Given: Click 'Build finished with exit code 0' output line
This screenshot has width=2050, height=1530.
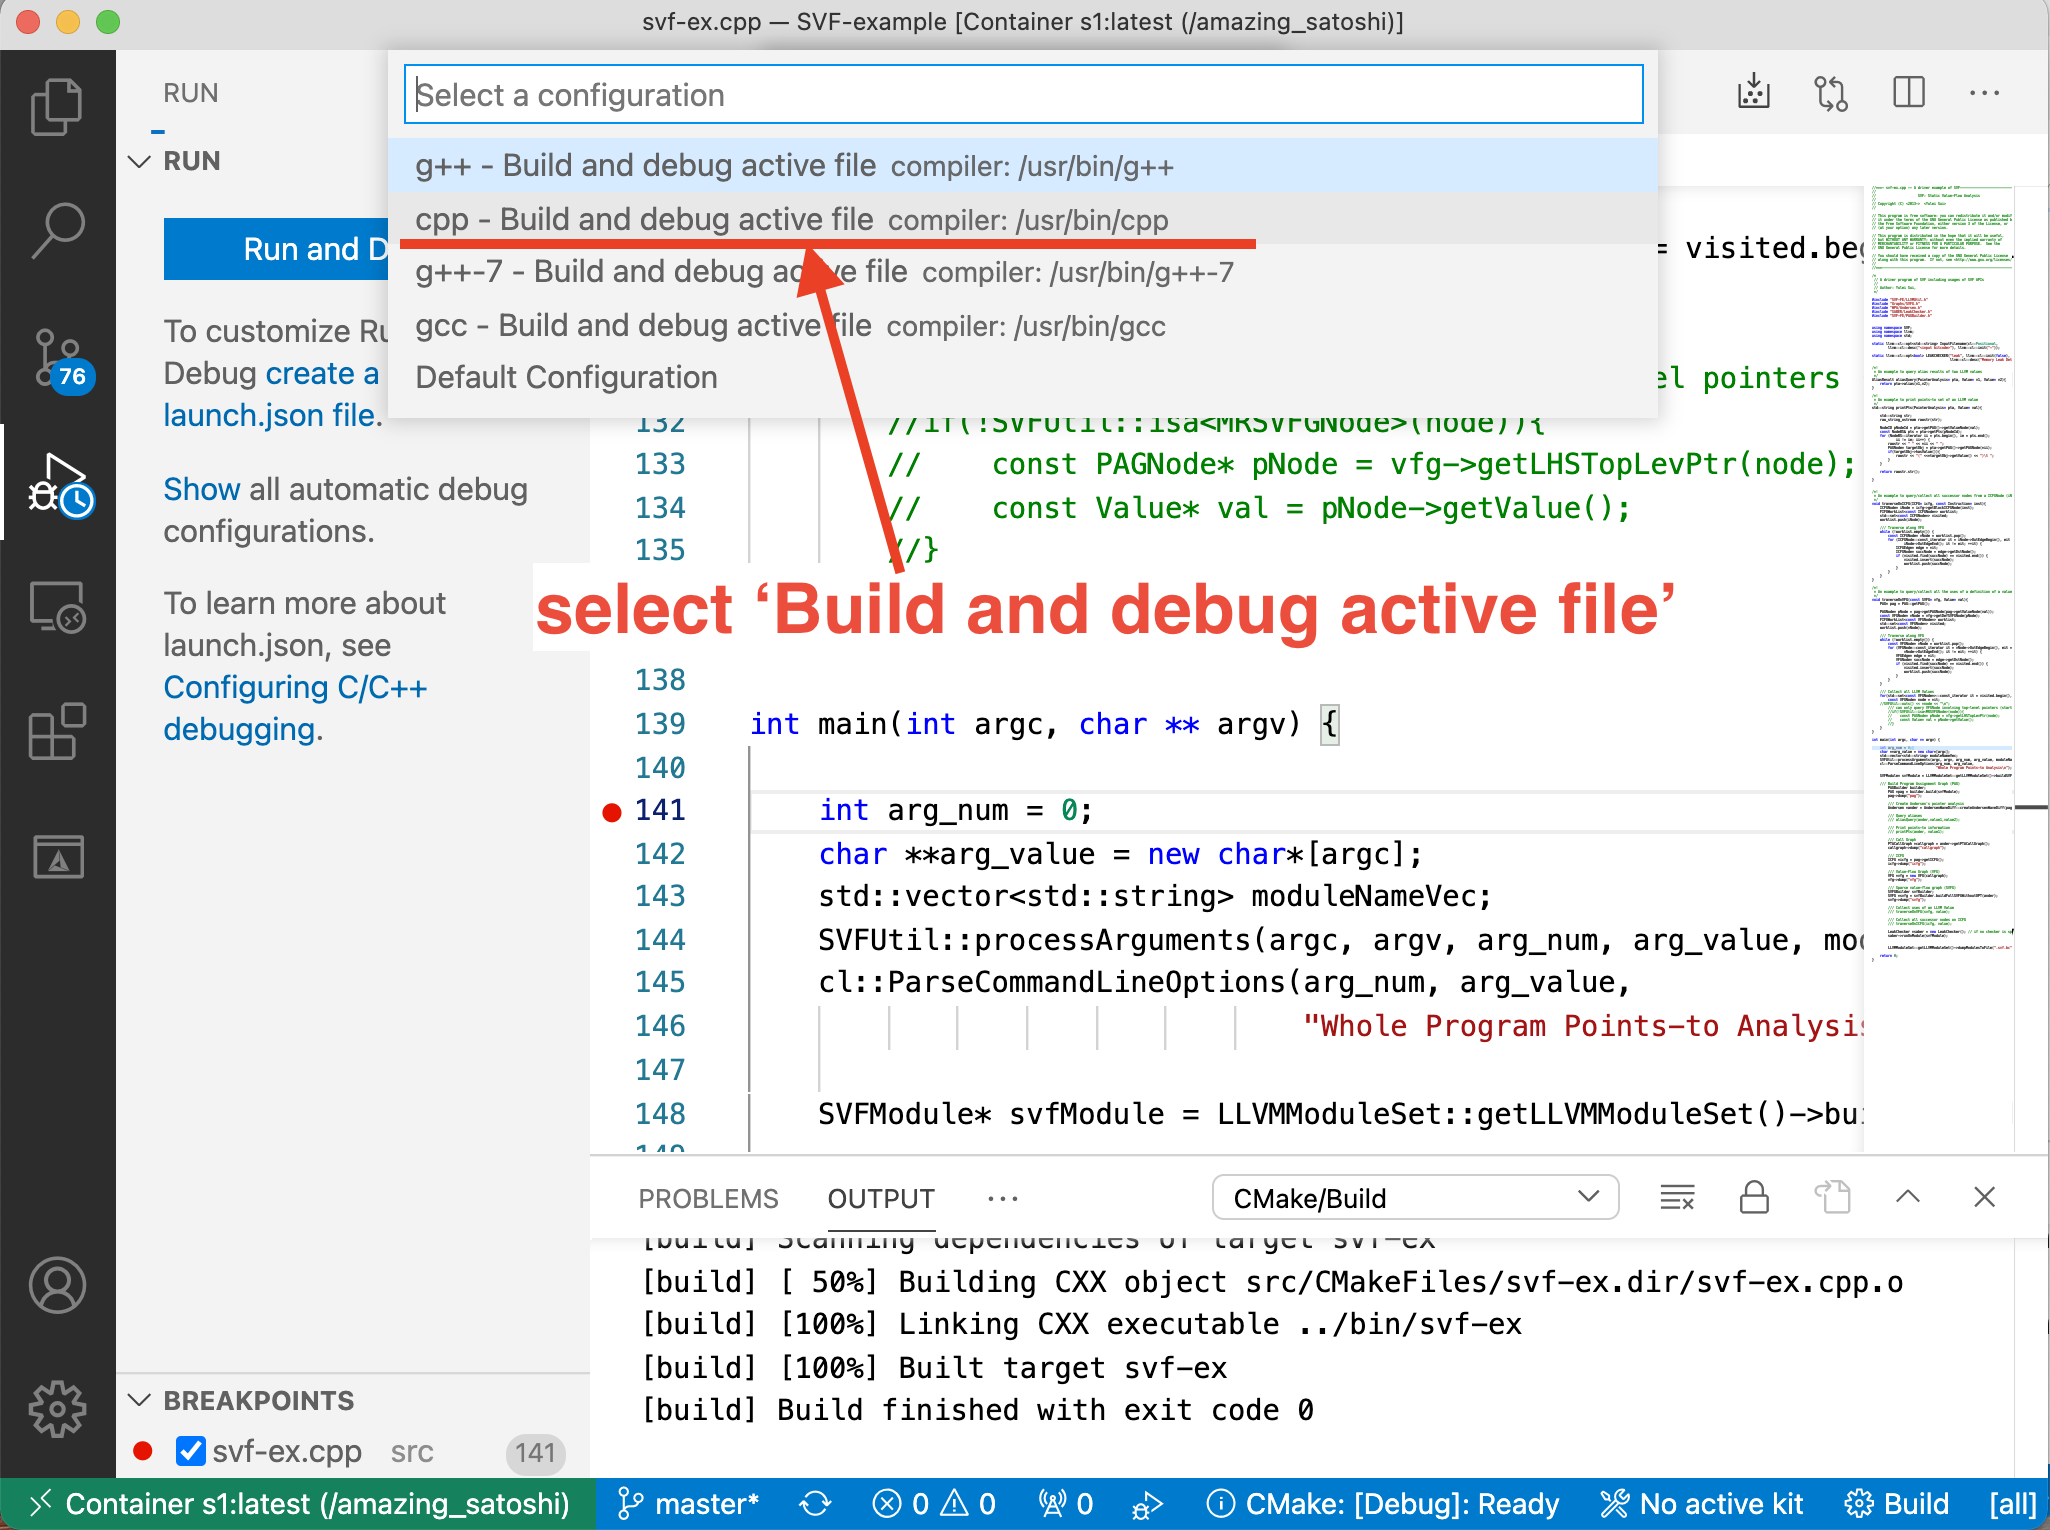Looking at the screenshot, I should point(977,1410).
